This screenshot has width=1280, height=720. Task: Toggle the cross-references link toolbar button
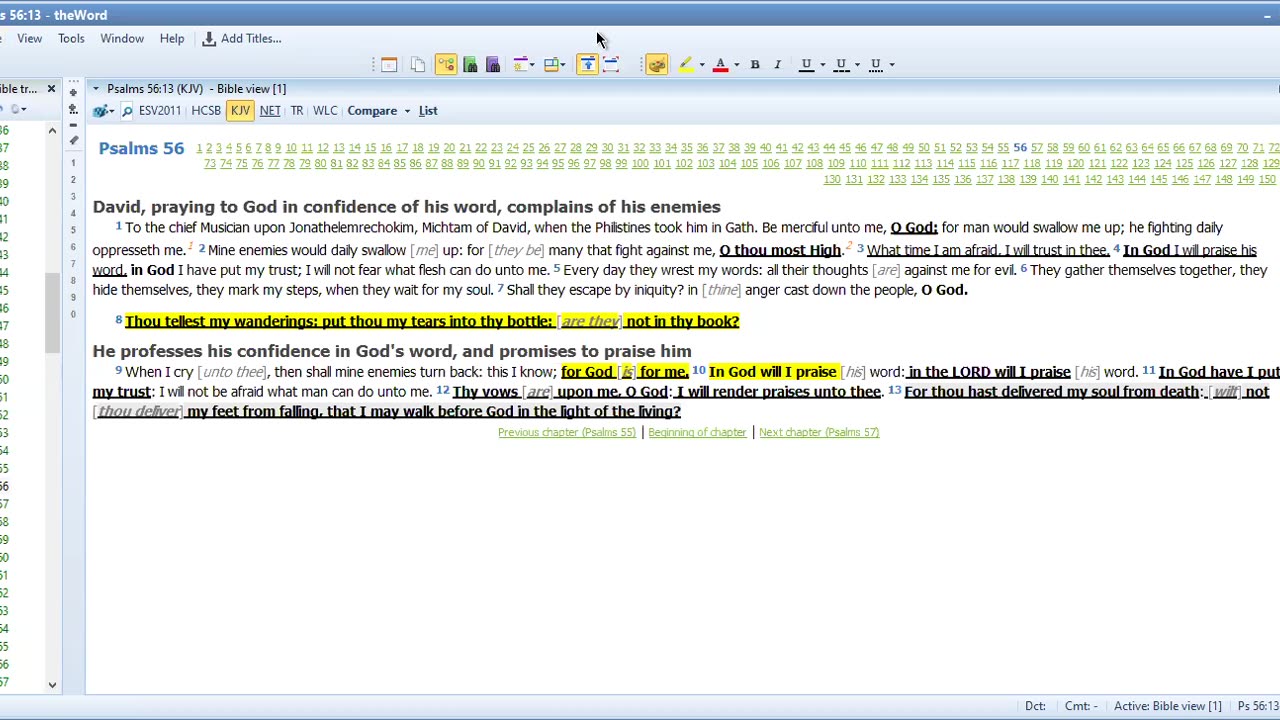(x=446, y=65)
